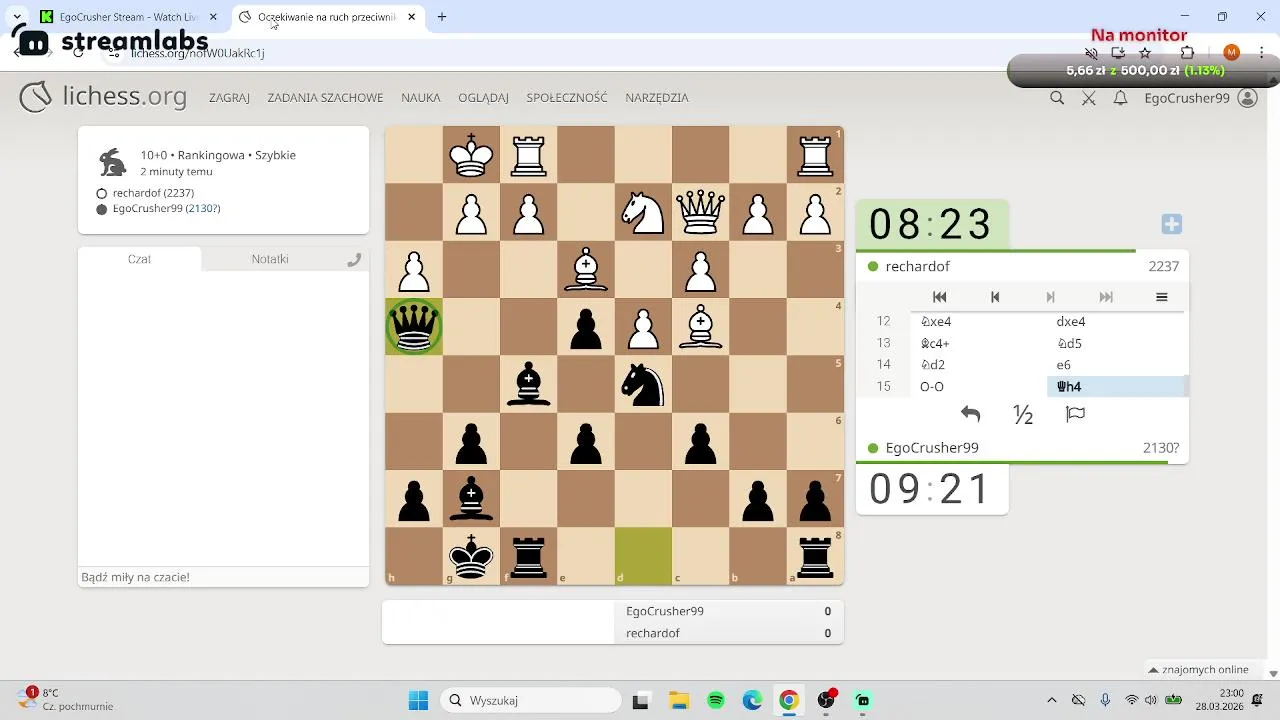1280x720 pixels.
Task: Switch to the Notatki tab
Action: point(270,259)
